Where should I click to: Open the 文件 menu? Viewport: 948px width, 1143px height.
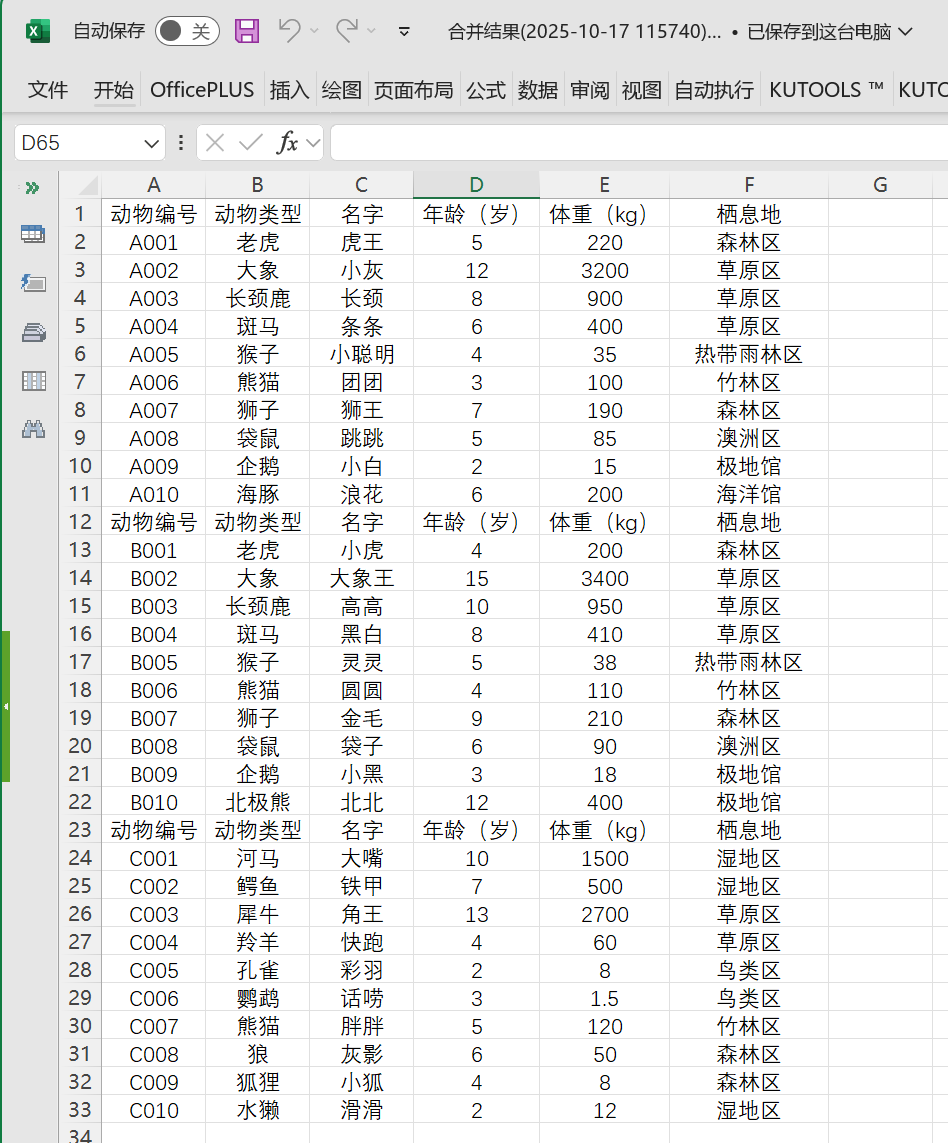pos(47,89)
